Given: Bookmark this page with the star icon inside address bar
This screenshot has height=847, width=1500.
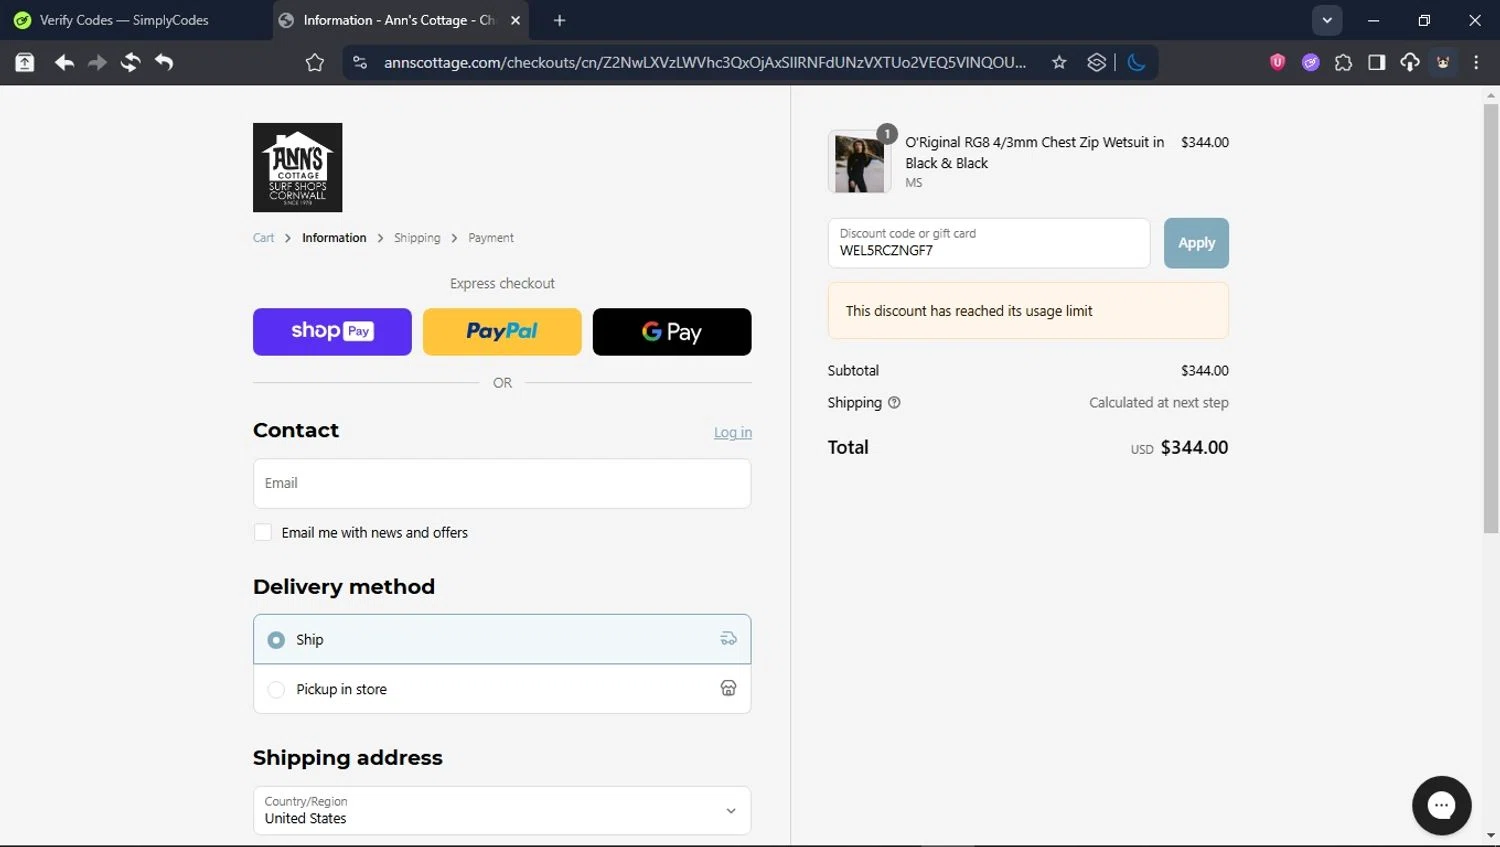Looking at the screenshot, I should click(1059, 62).
